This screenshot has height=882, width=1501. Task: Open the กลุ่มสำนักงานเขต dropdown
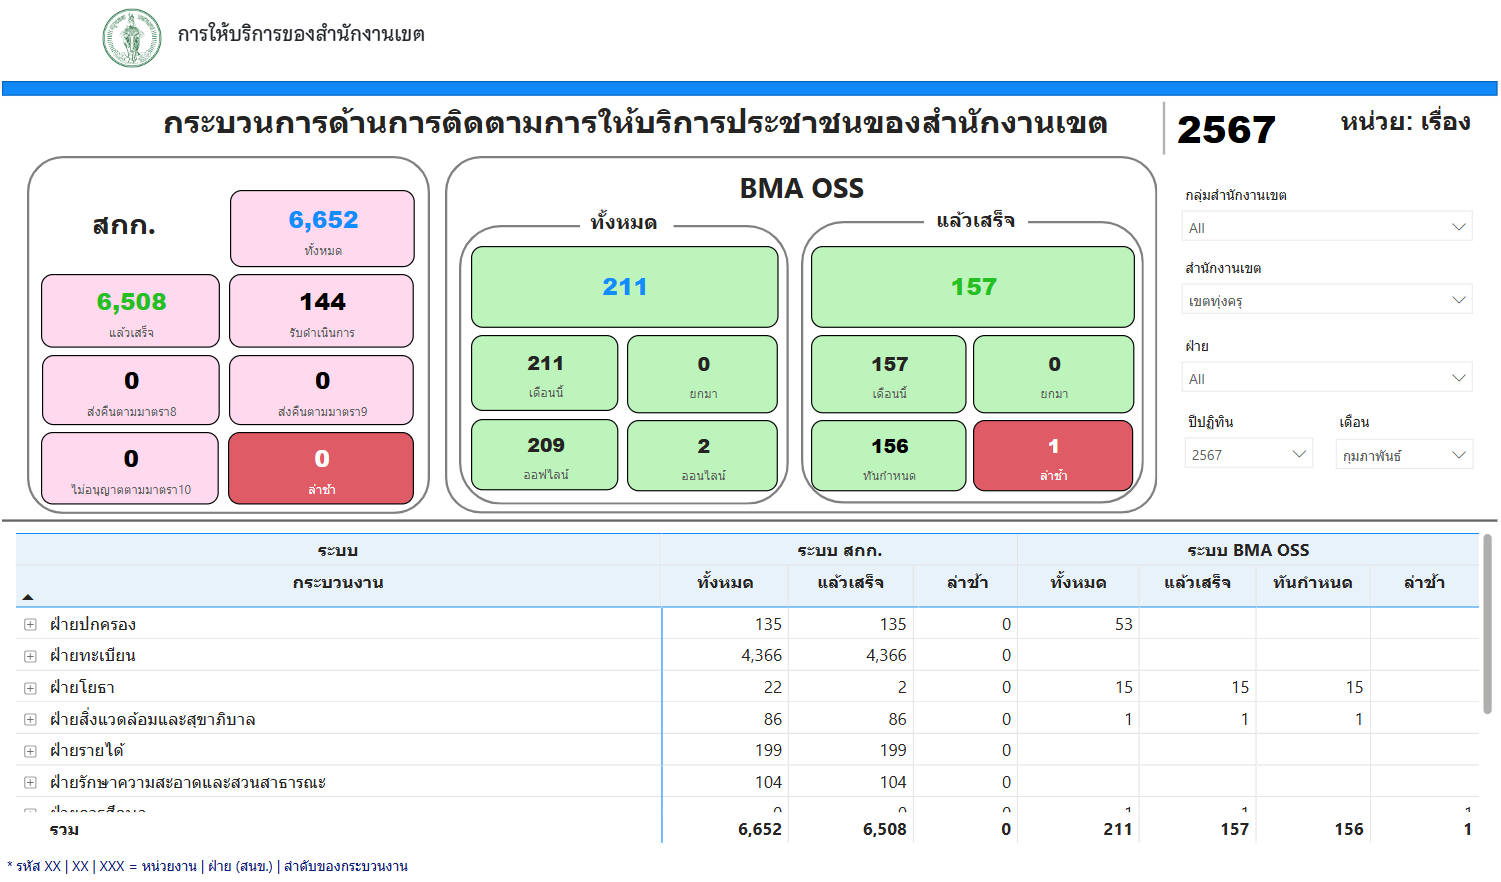click(x=1326, y=227)
